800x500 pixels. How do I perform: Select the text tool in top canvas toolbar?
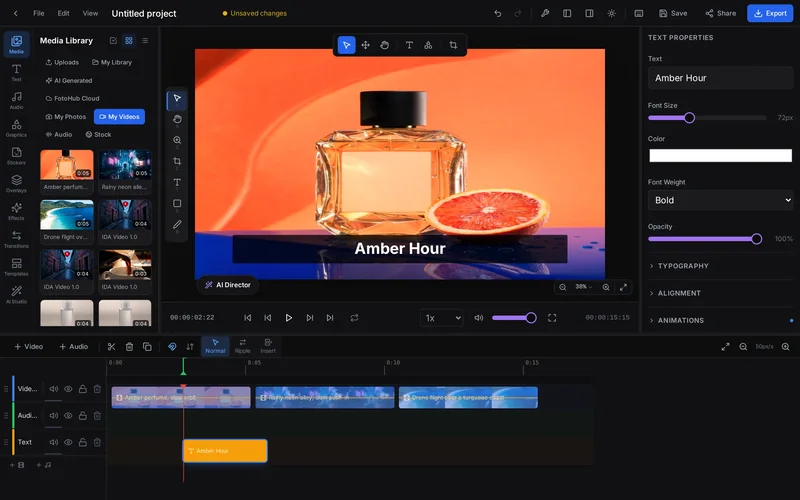point(409,45)
